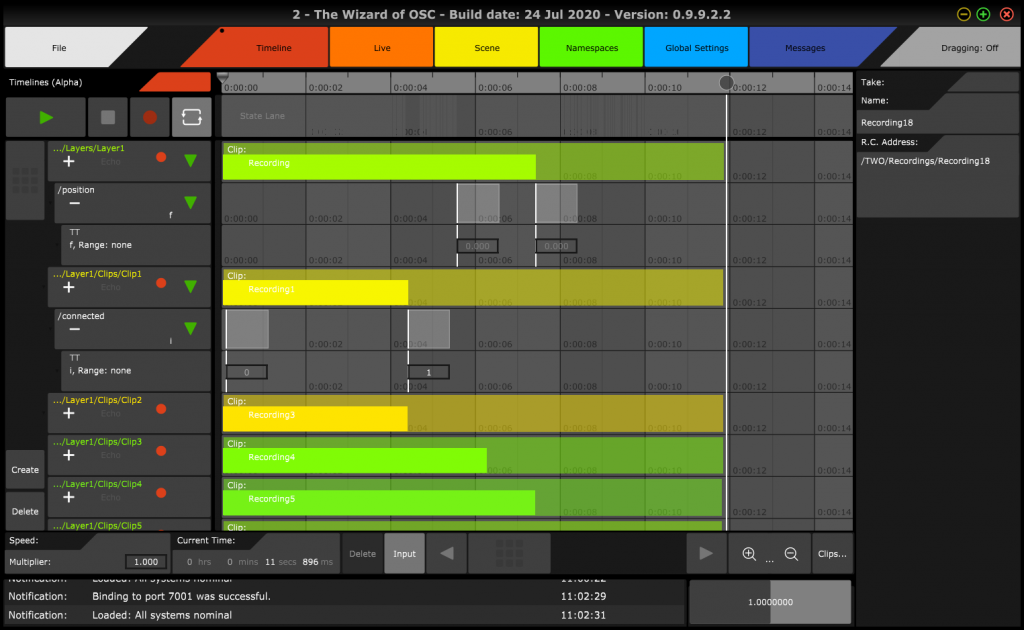The width and height of the screenshot is (1024, 630).
Task: Remove the /connected lane with its minus icon
Action: tap(74, 329)
